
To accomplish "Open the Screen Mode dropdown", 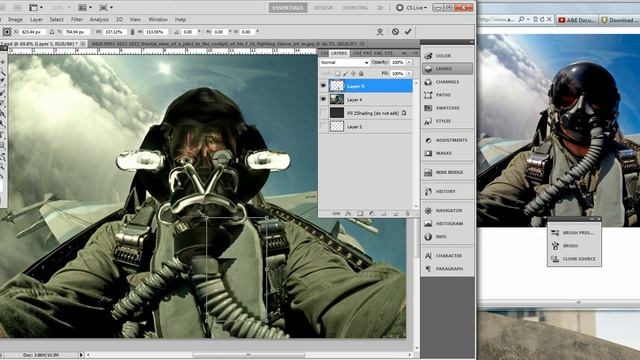I will [106, 7].
